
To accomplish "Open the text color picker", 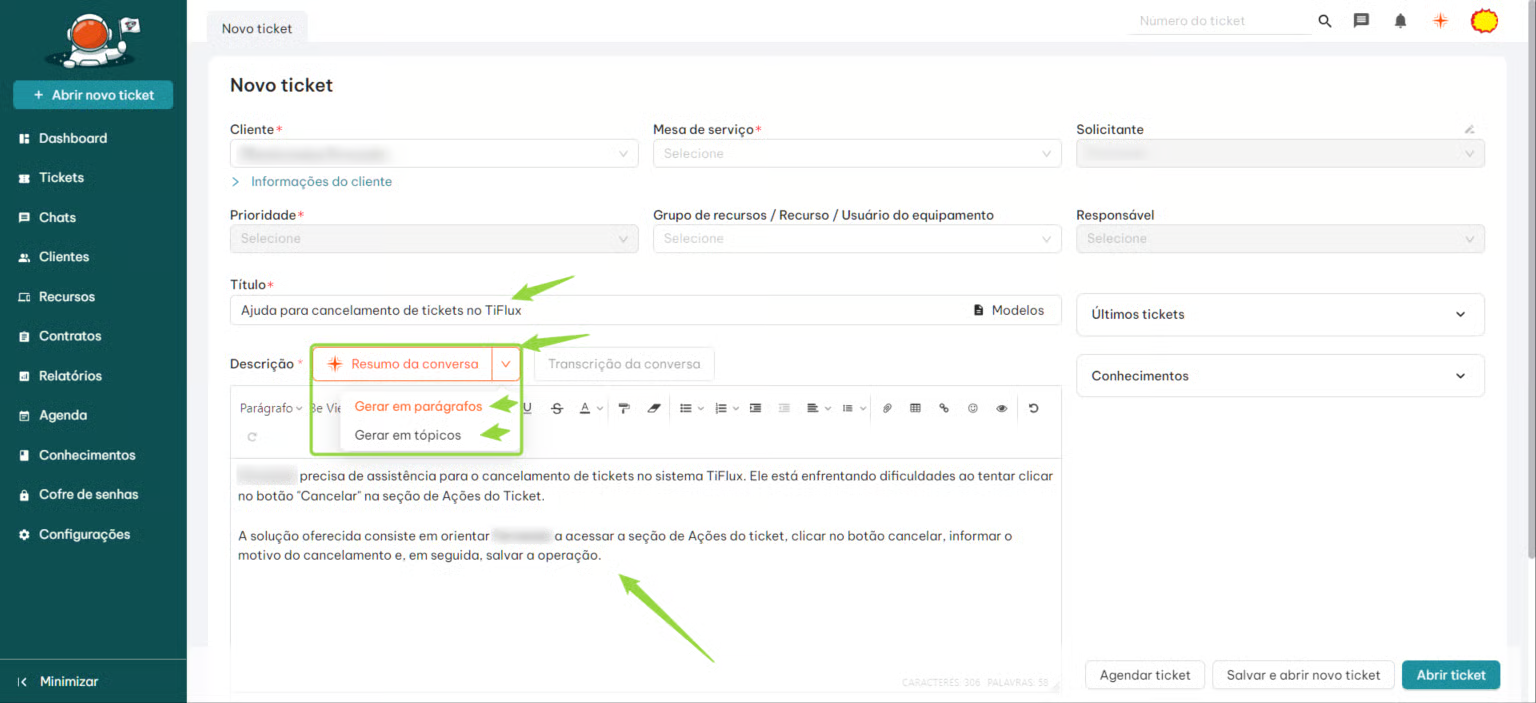I will [591, 408].
